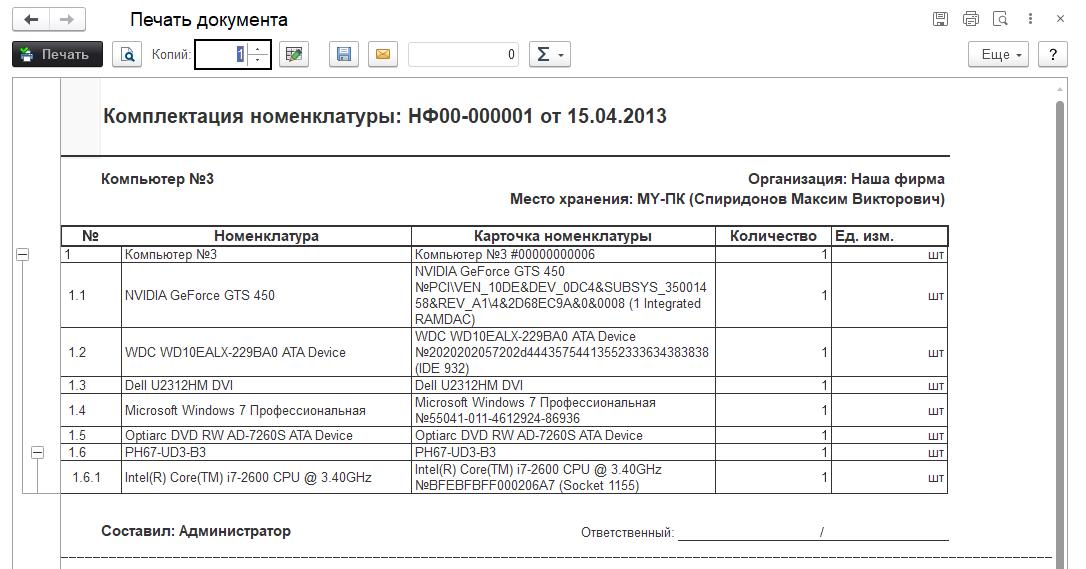Click row number 1.3 cell
1086x569 pixels.
pos(91,386)
